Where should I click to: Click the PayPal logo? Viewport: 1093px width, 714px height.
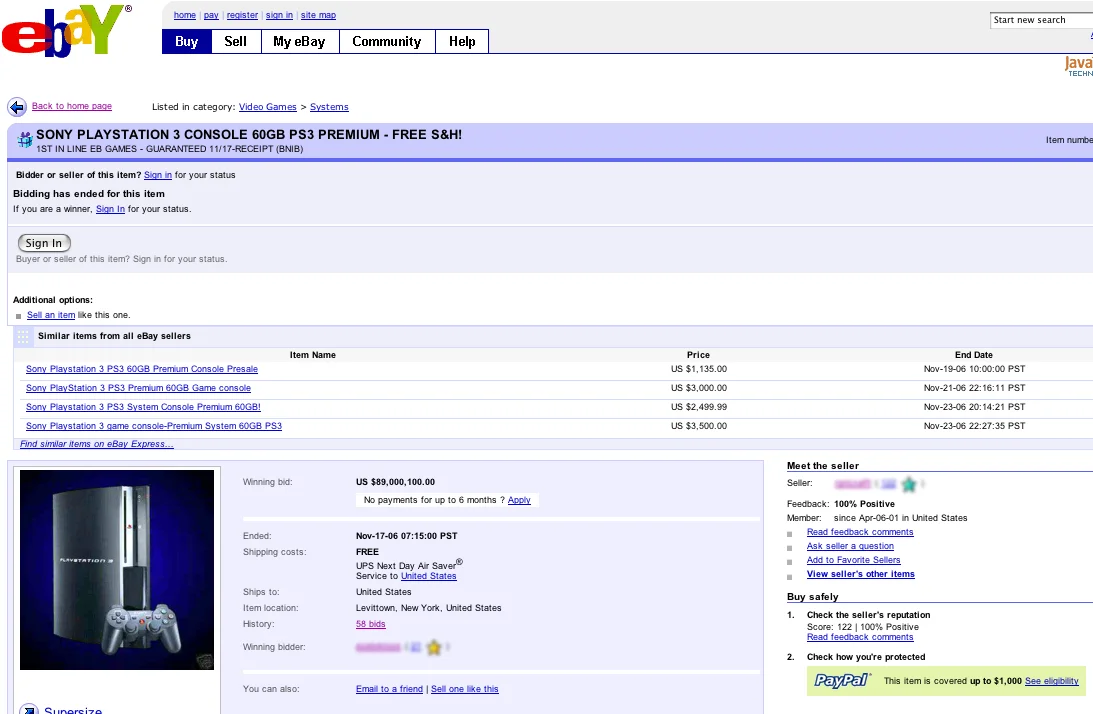[x=842, y=681]
